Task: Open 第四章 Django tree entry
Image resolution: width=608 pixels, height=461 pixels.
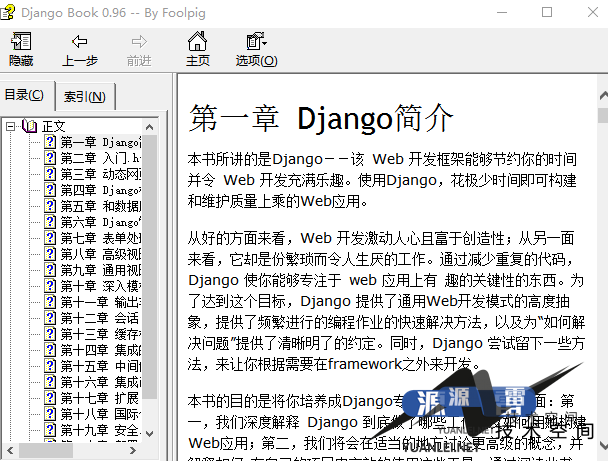Action: point(101,190)
